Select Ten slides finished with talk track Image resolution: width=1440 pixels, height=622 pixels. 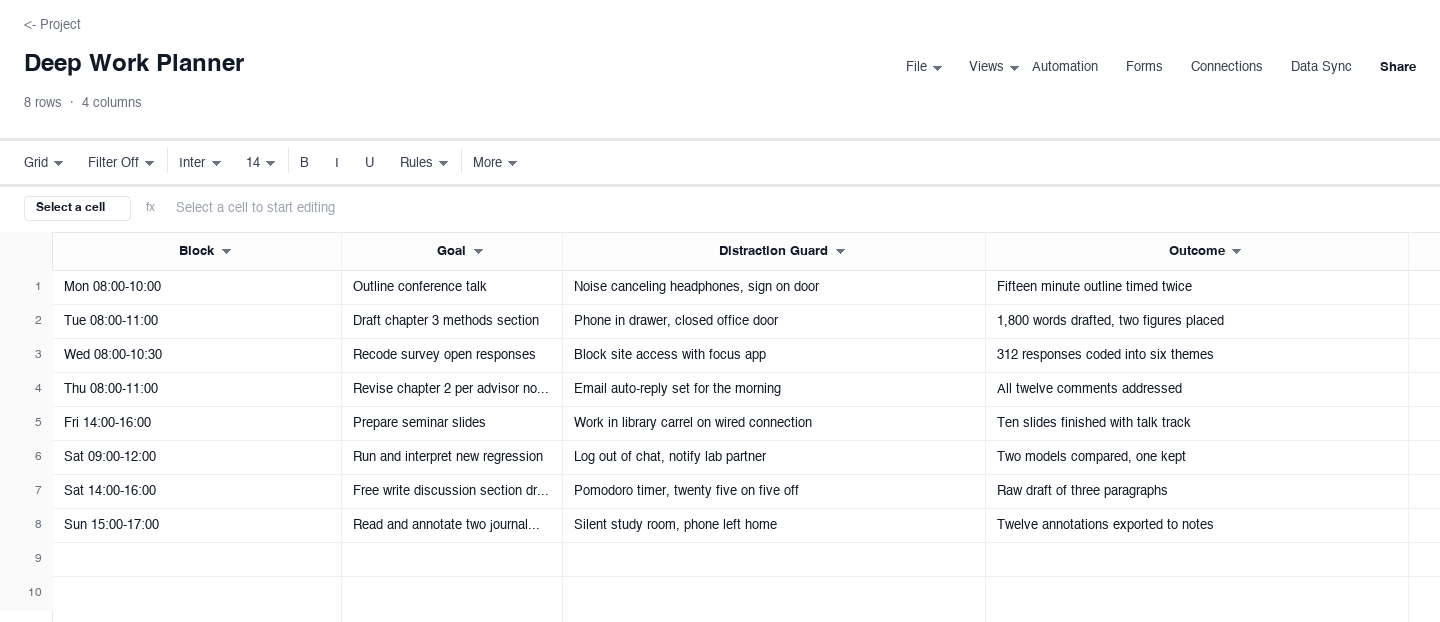click(1197, 423)
